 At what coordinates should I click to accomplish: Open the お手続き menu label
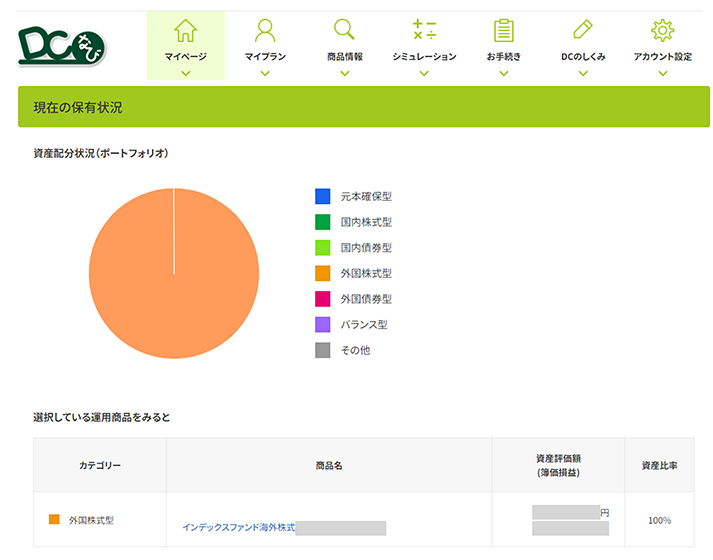(504, 56)
